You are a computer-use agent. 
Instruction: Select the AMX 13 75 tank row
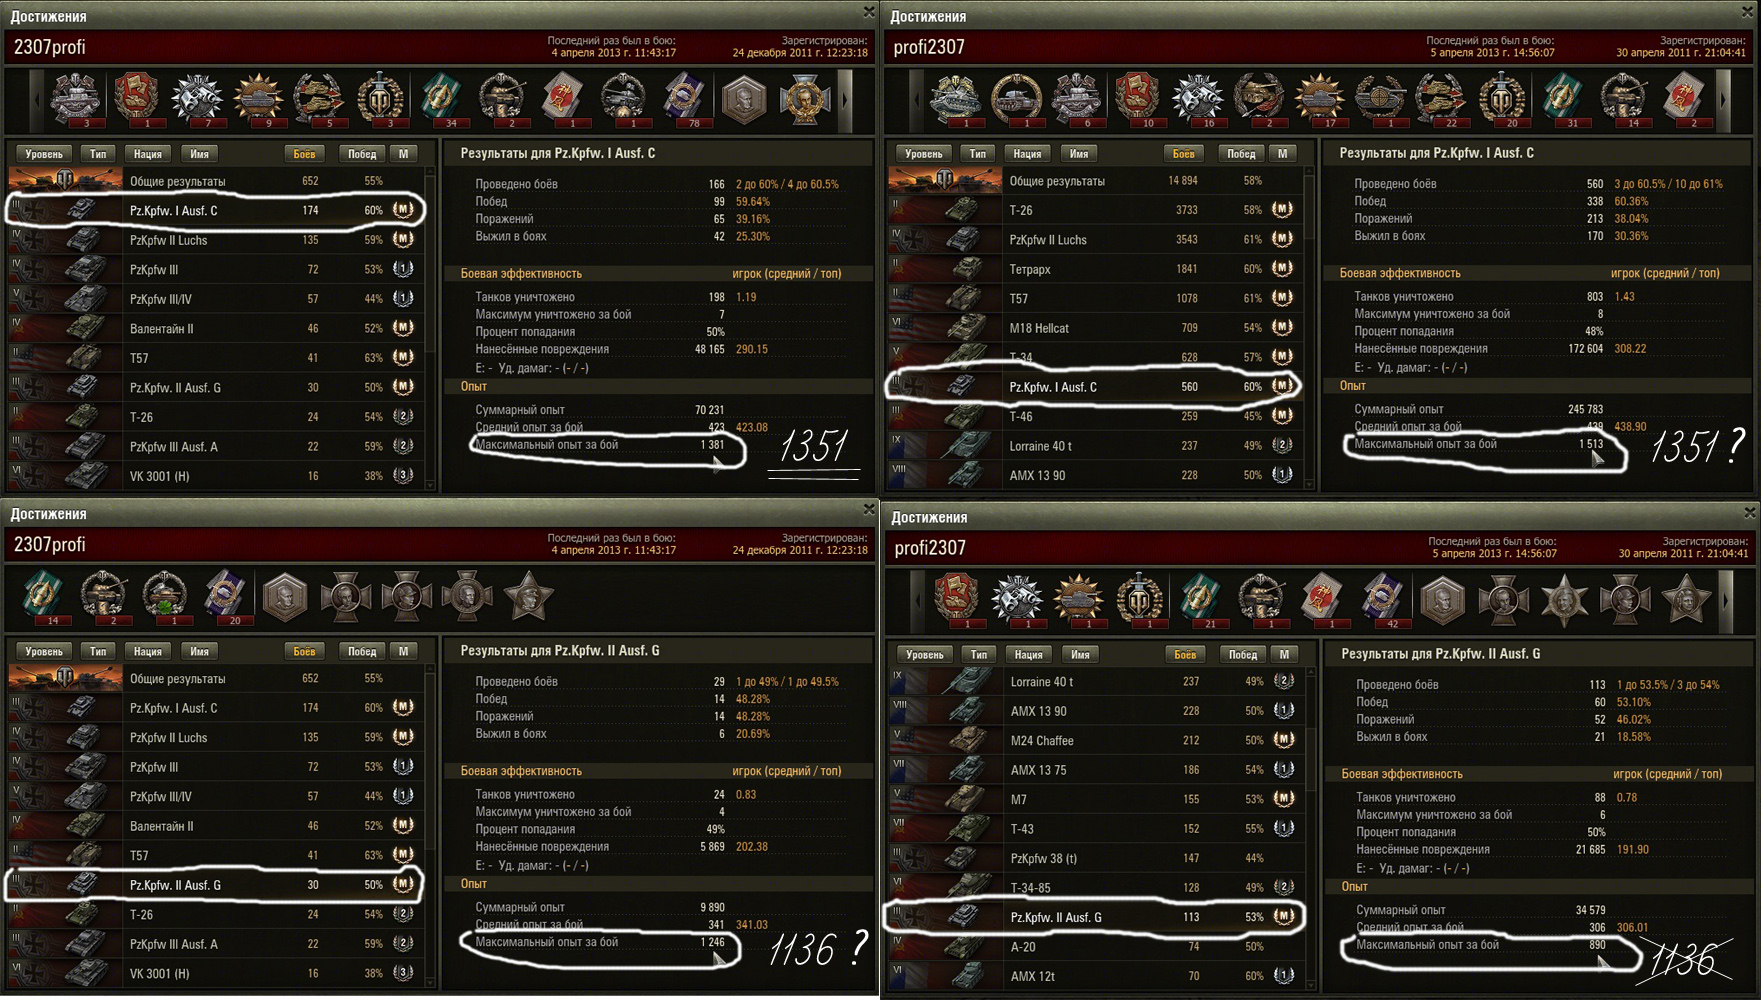(1095, 770)
